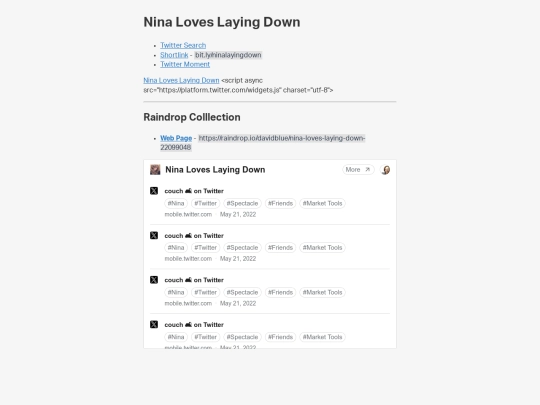
Task: Select #Twitter tag in third bookmark
Action: point(206,292)
